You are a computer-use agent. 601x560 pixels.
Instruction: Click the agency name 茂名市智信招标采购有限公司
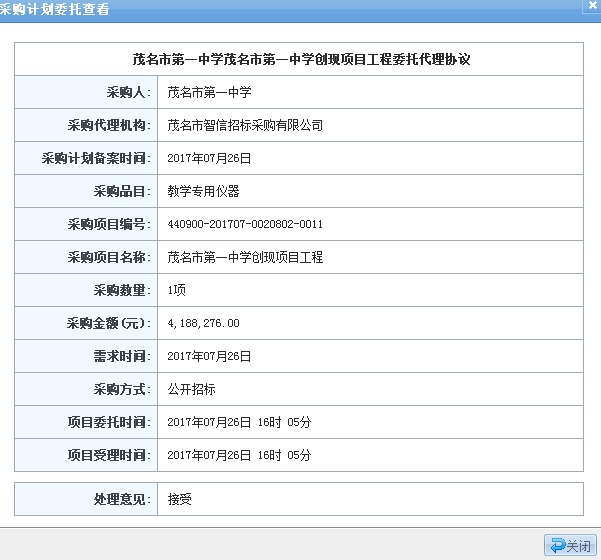[245, 125]
